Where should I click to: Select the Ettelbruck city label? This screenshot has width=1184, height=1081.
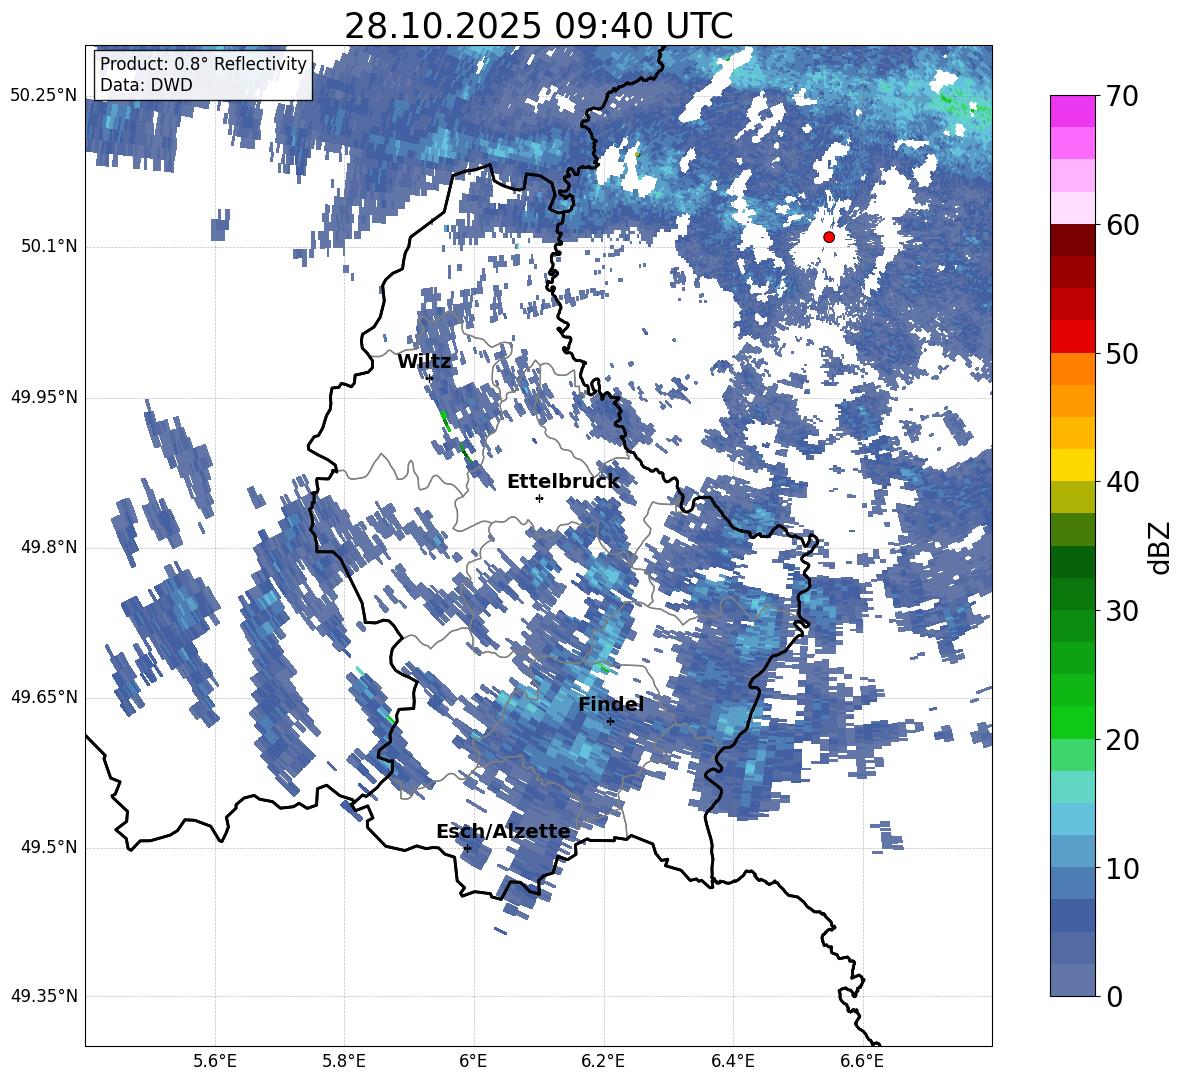(563, 482)
